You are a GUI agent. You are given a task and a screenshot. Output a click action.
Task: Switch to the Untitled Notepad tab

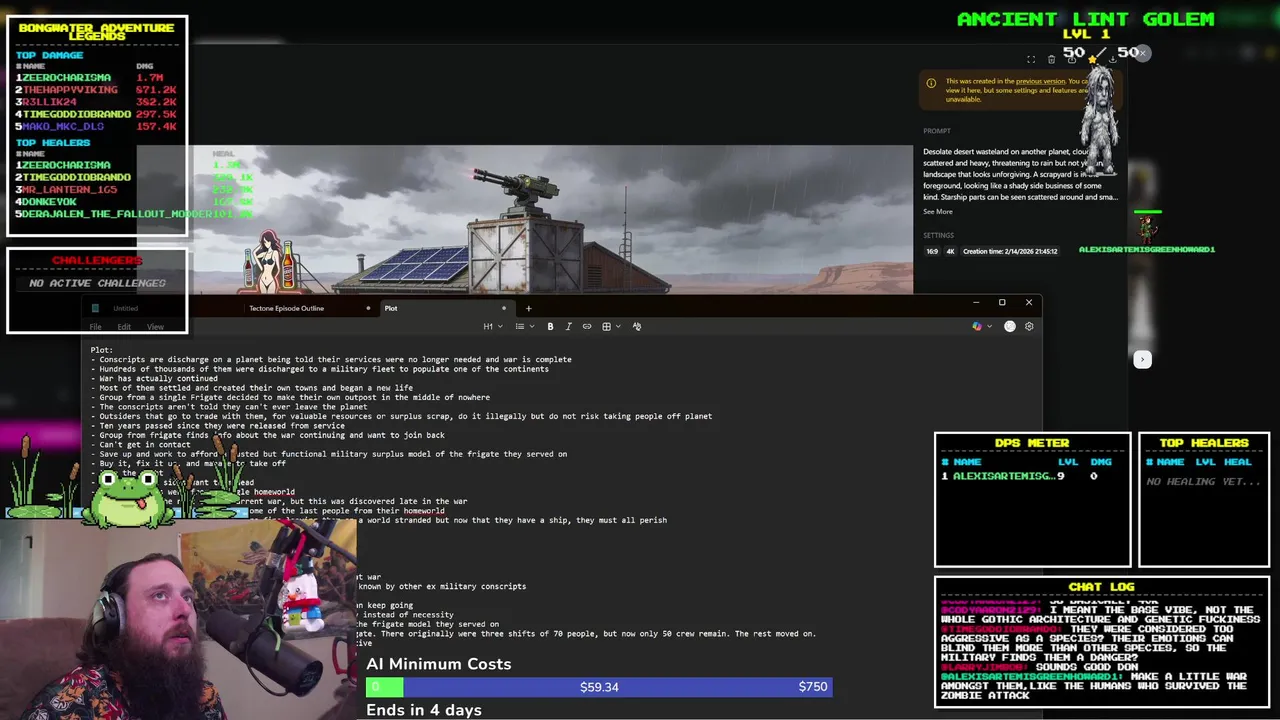(x=125, y=308)
